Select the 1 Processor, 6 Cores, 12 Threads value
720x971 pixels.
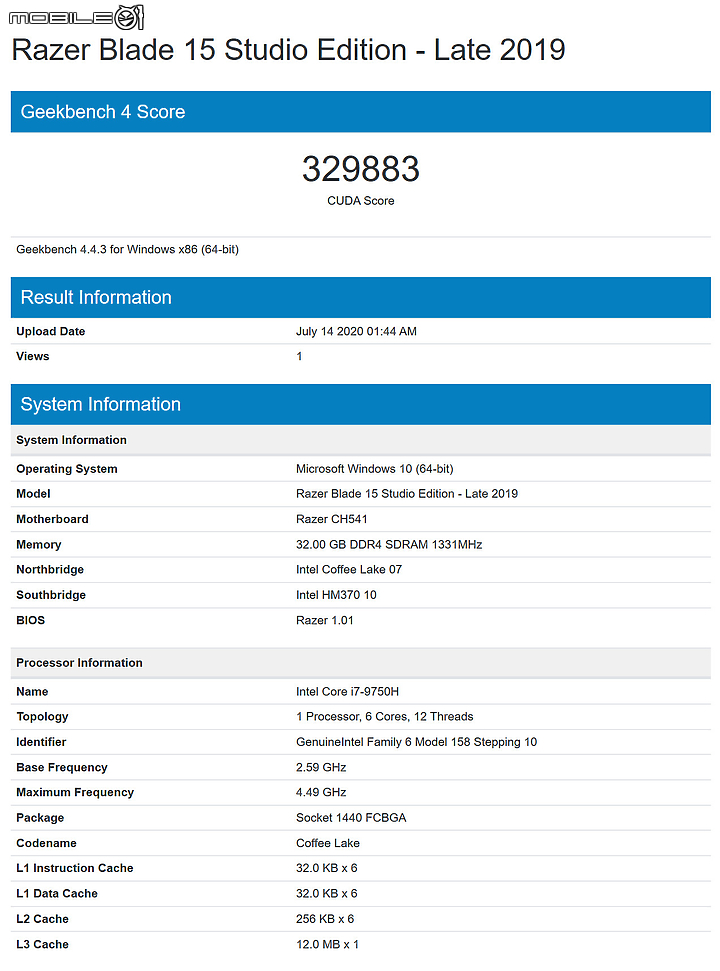click(x=384, y=716)
